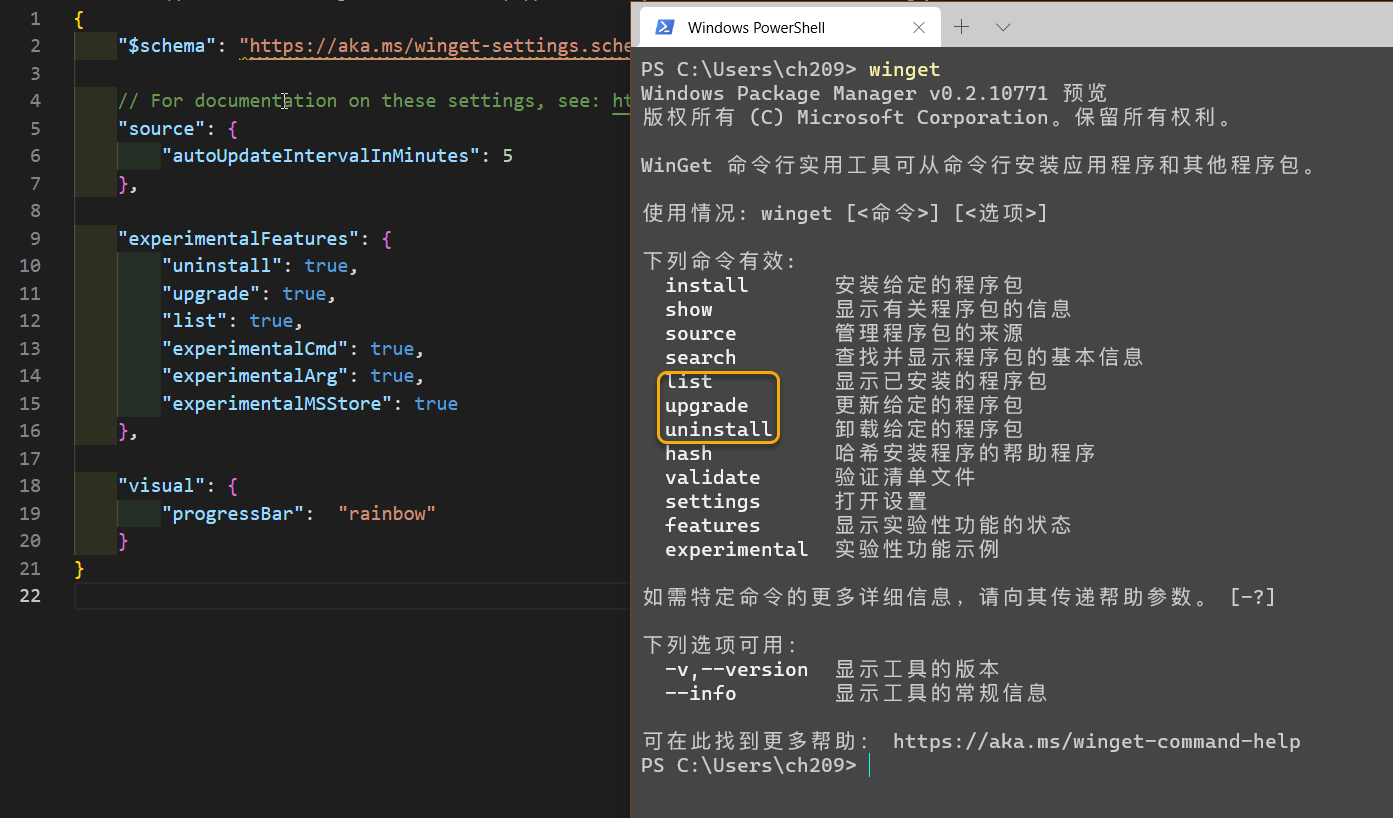
Task: Click the autoUpdateIntervalInMinutes value 5
Action: tap(507, 155)
